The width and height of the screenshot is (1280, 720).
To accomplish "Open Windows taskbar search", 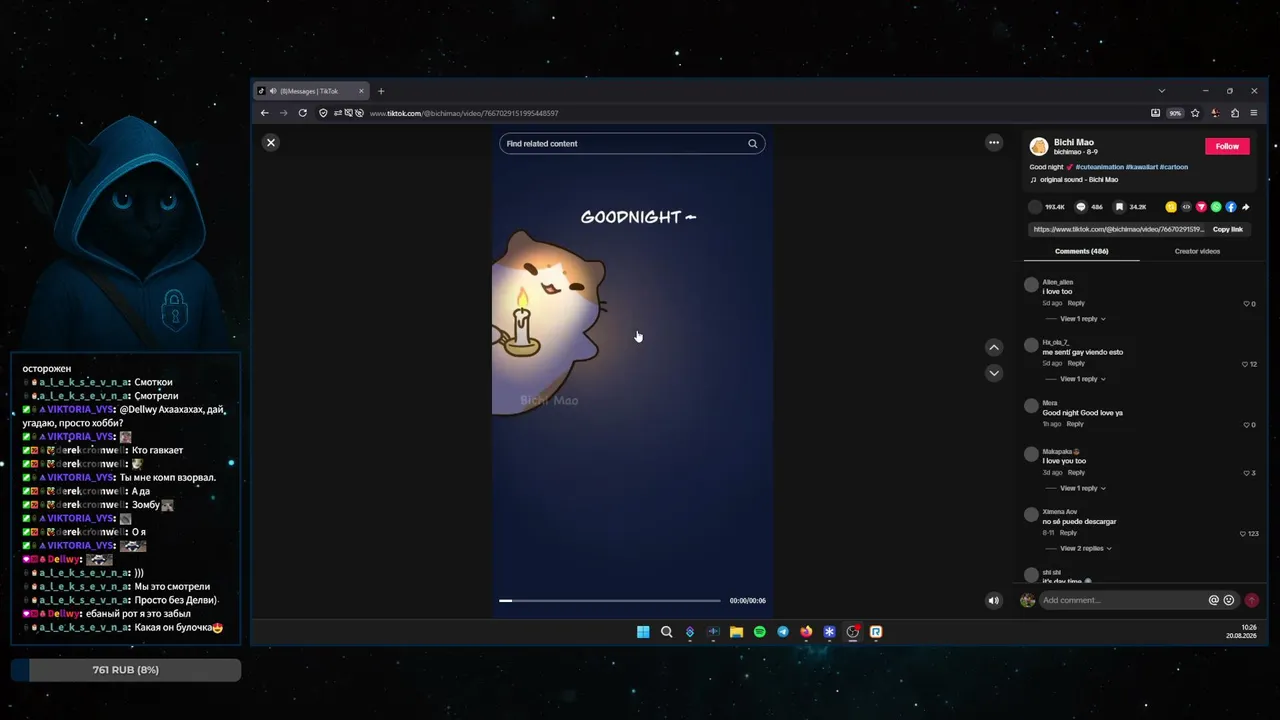I will pyautogui.click(x=667, y=632).
